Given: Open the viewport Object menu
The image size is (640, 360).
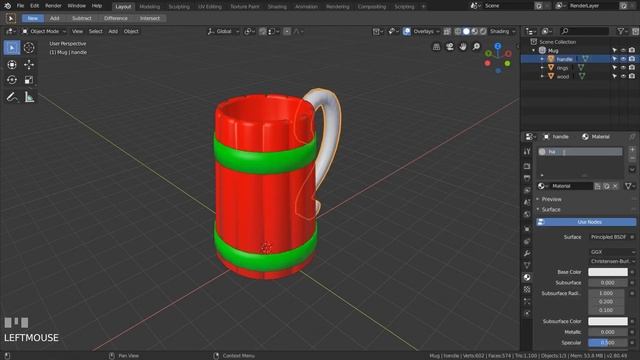Looking at the screenshot, I should click(x=131, y=31).
